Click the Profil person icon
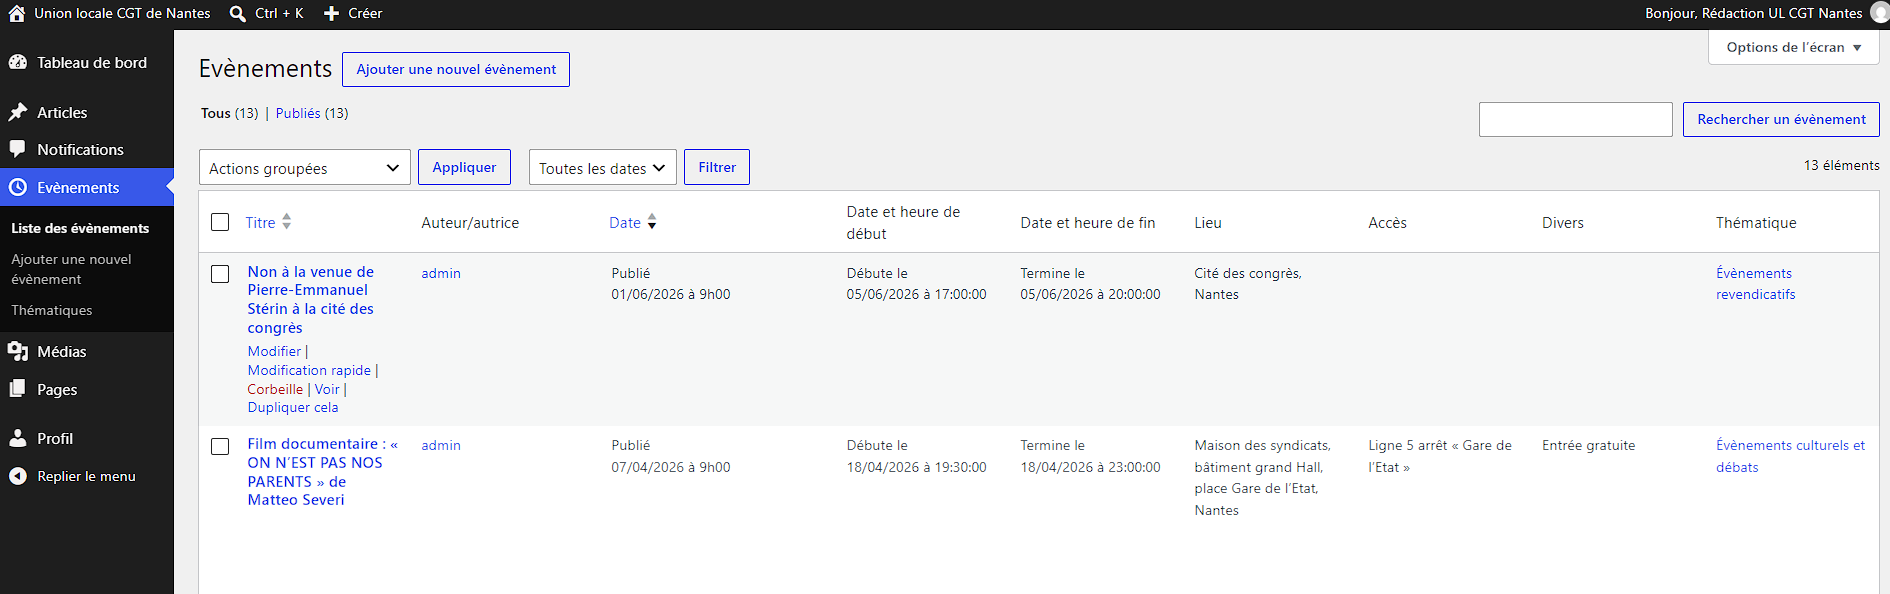The height and width of the screenshot is (594, 1890). pyautogui.click(x=18, y=438)
